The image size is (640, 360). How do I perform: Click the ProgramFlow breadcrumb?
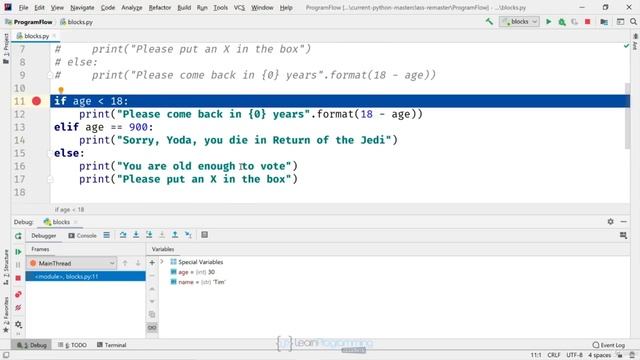click(x=29, y=22)
